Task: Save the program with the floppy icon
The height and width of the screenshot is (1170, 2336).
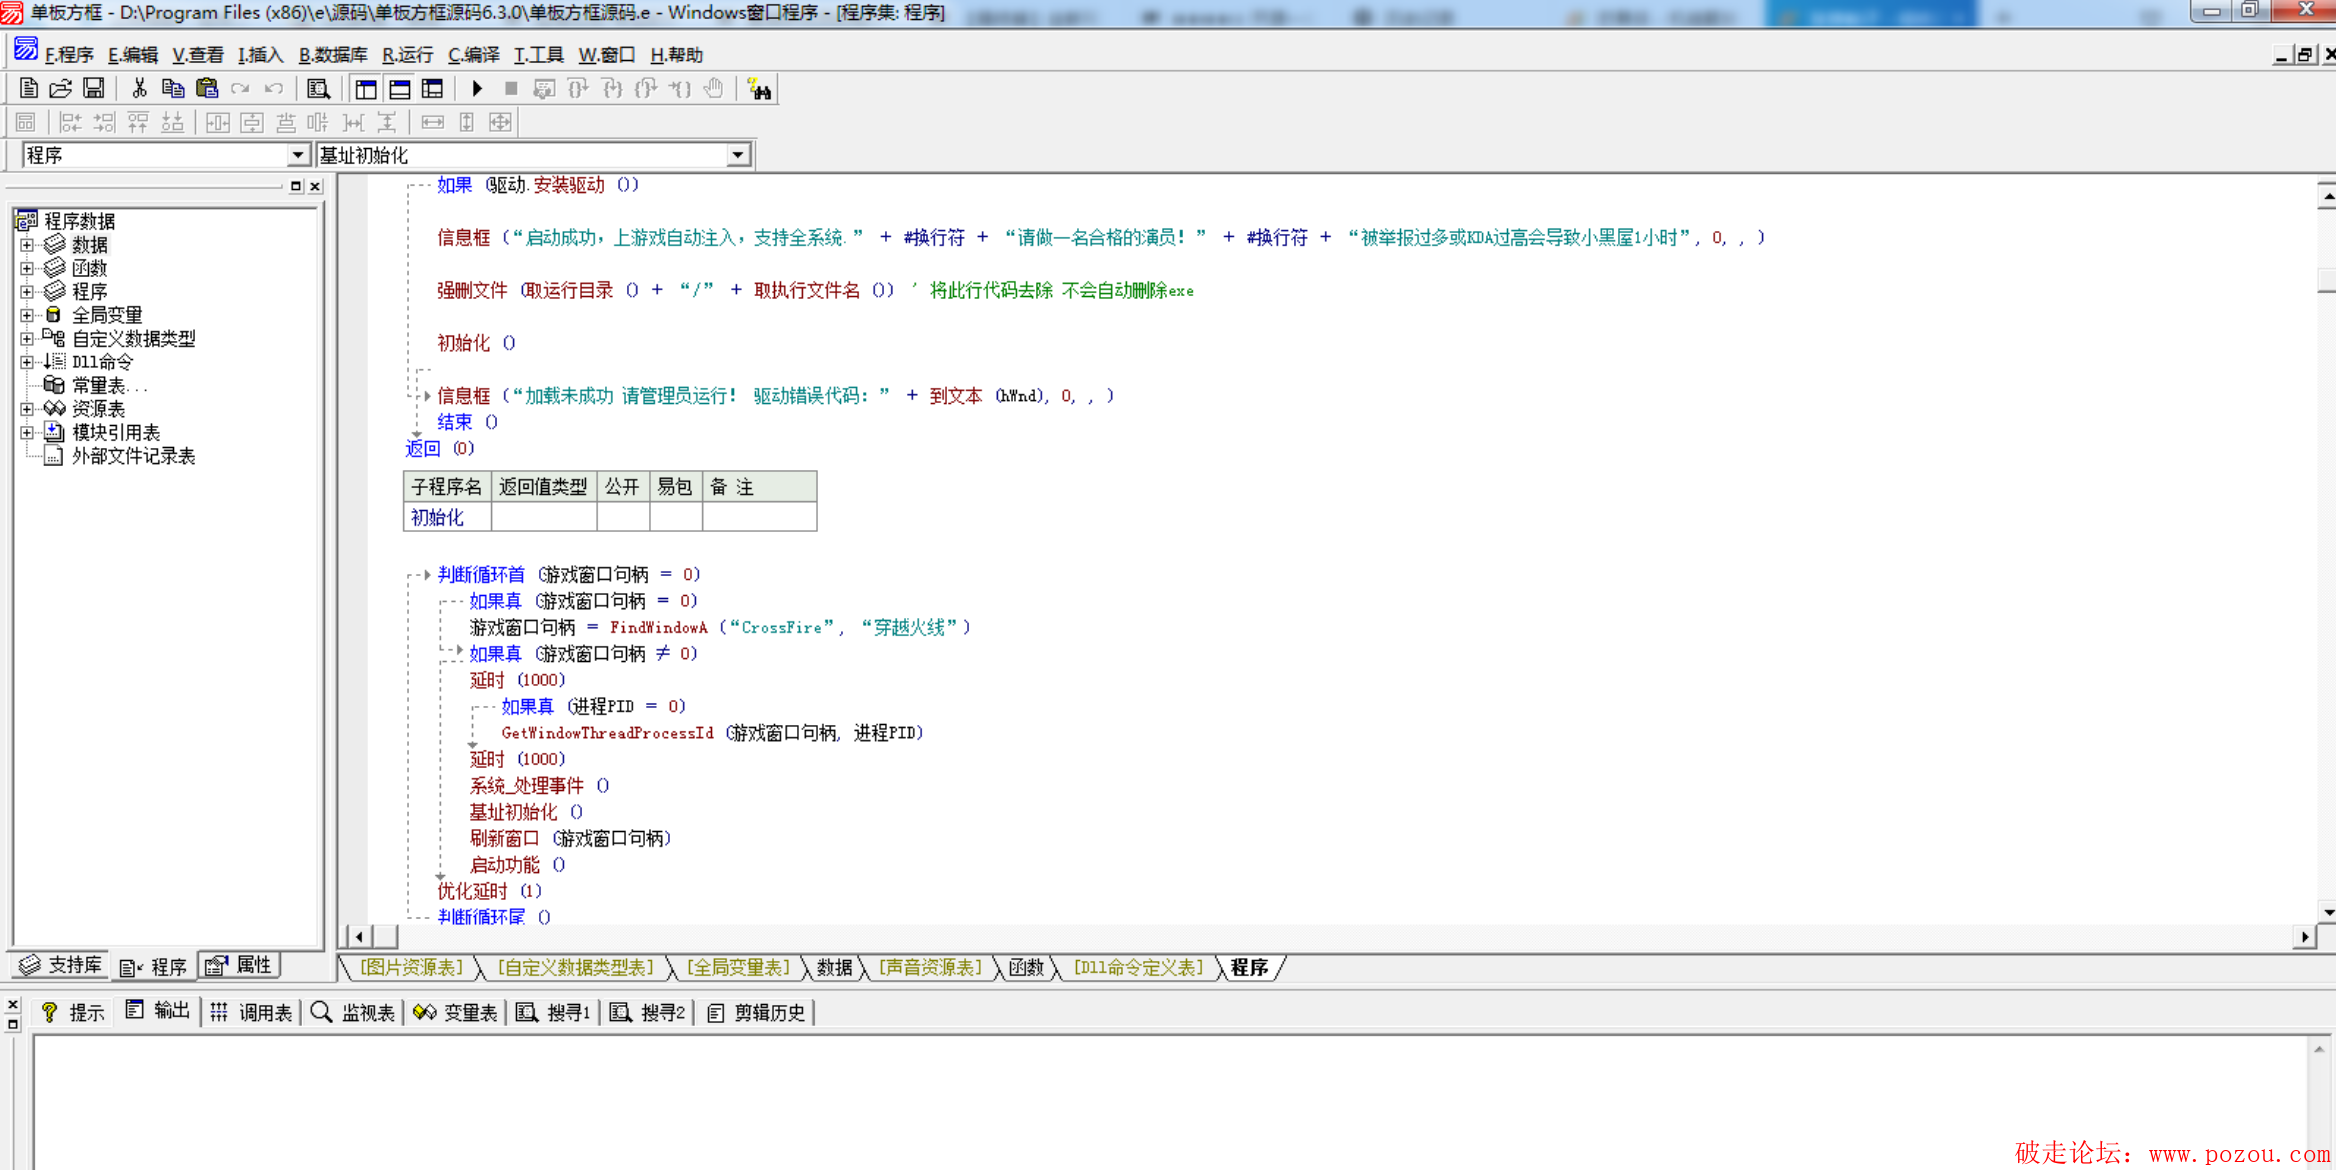Action: (93, 89)
